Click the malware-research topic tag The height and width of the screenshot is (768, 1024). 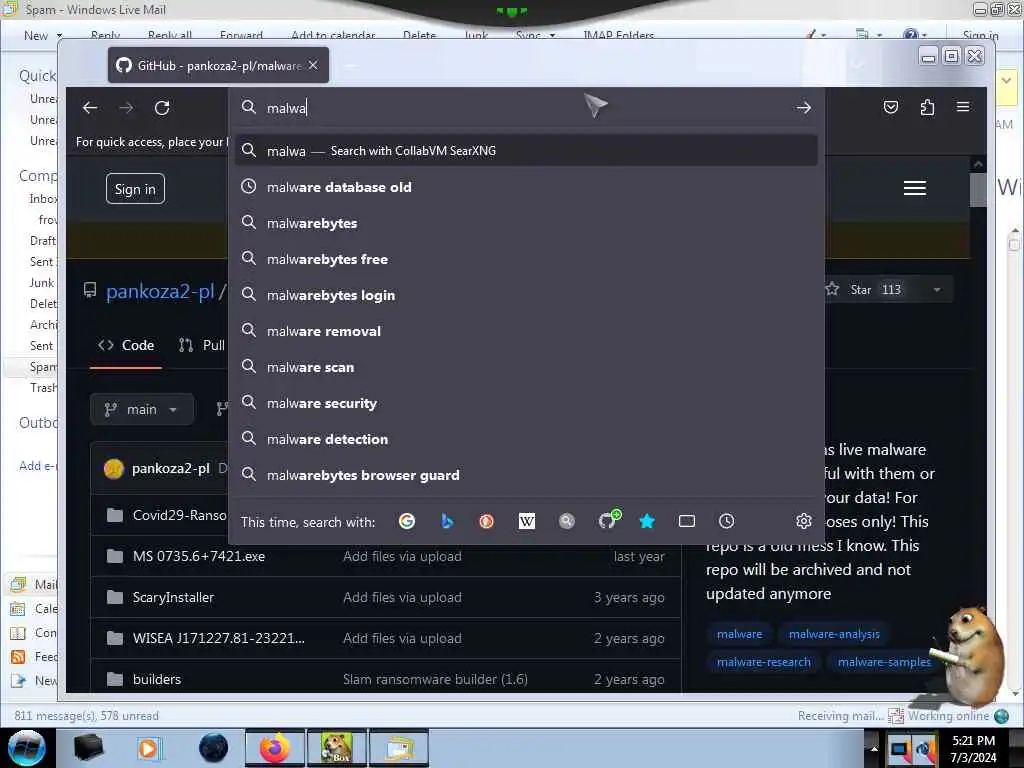763,662
